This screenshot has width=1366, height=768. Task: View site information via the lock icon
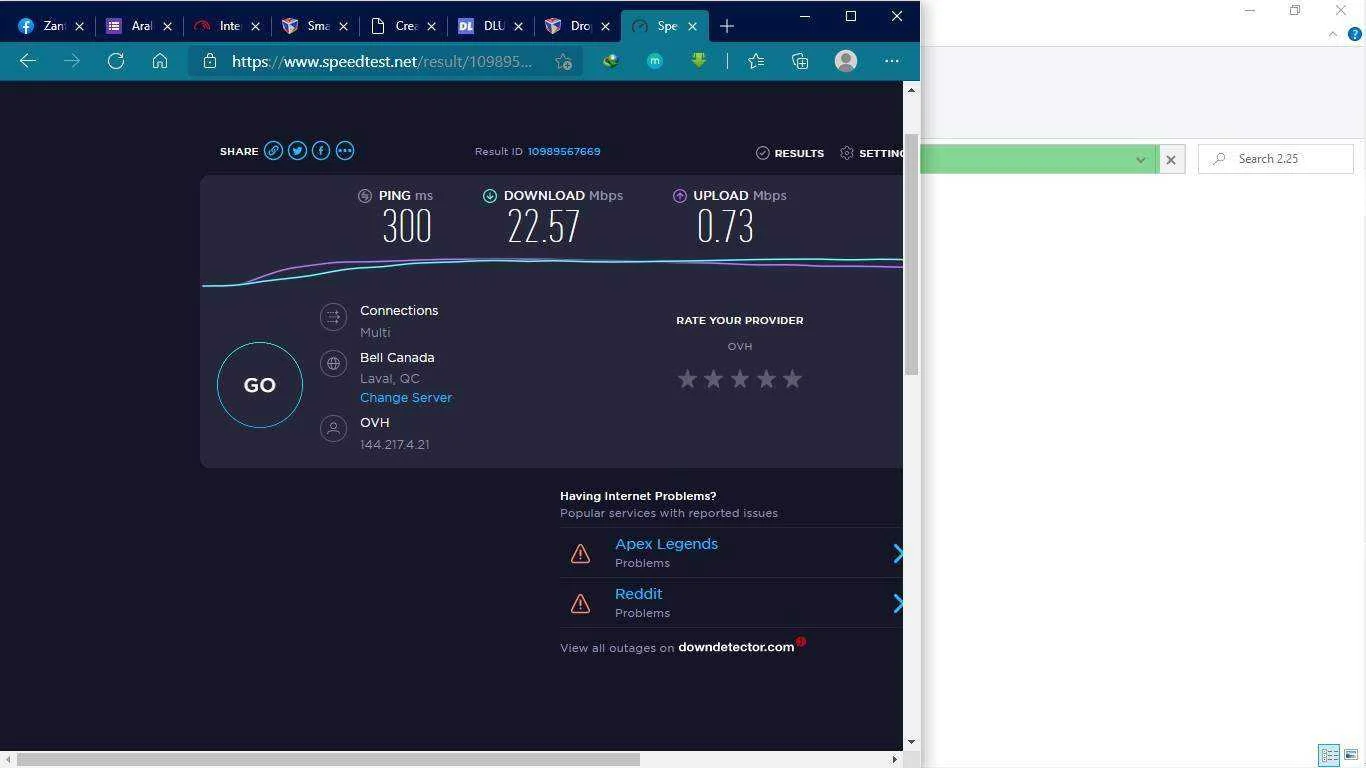click(x=209, y=61)
